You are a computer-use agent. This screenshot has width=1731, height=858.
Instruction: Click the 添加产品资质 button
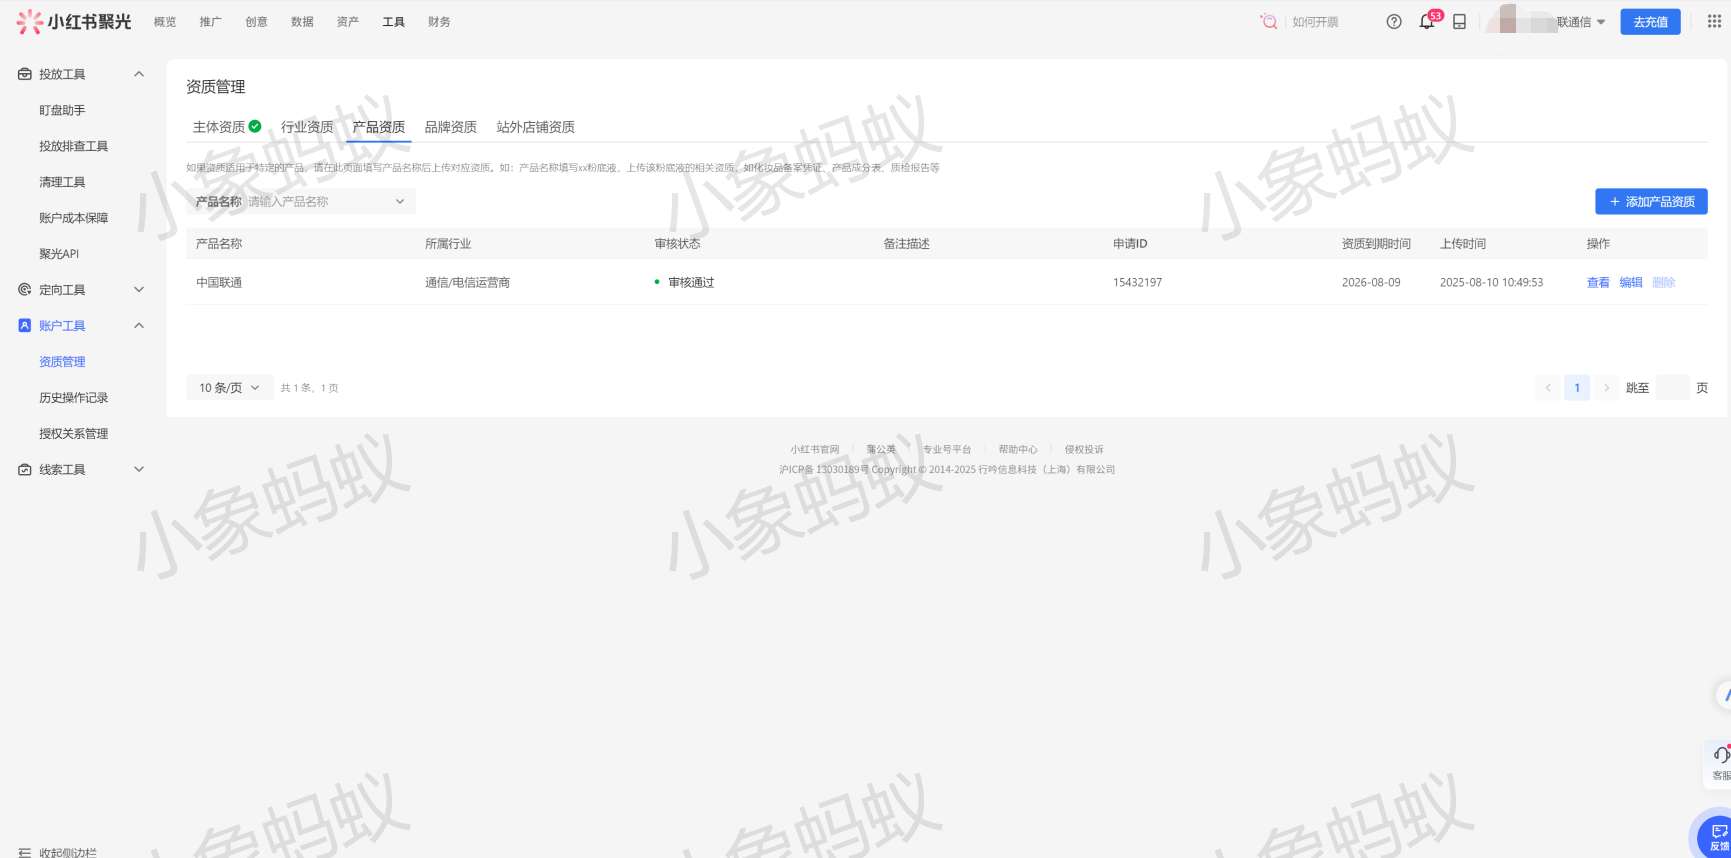coord(1651,202)
